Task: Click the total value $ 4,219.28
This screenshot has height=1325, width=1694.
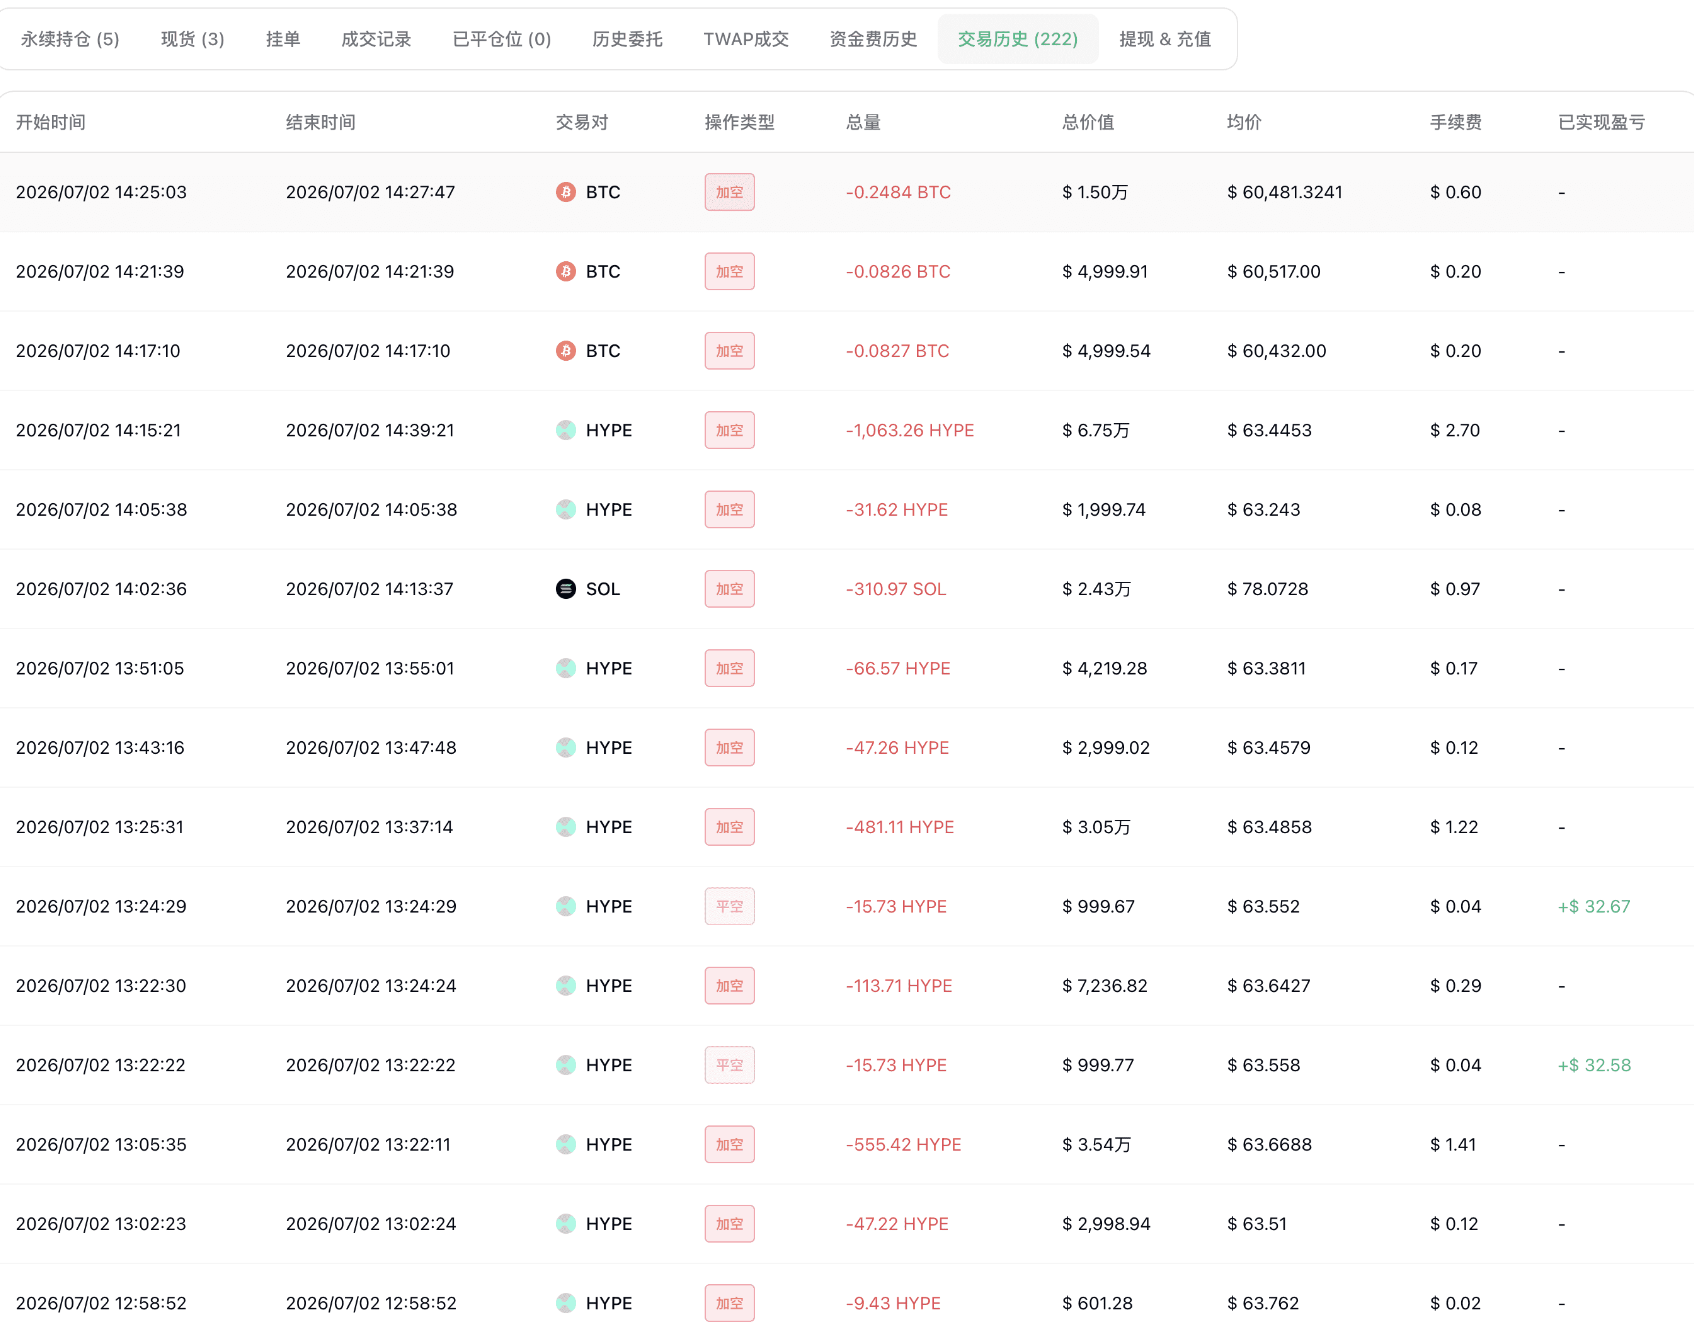Action: (x=1105, y=668)
